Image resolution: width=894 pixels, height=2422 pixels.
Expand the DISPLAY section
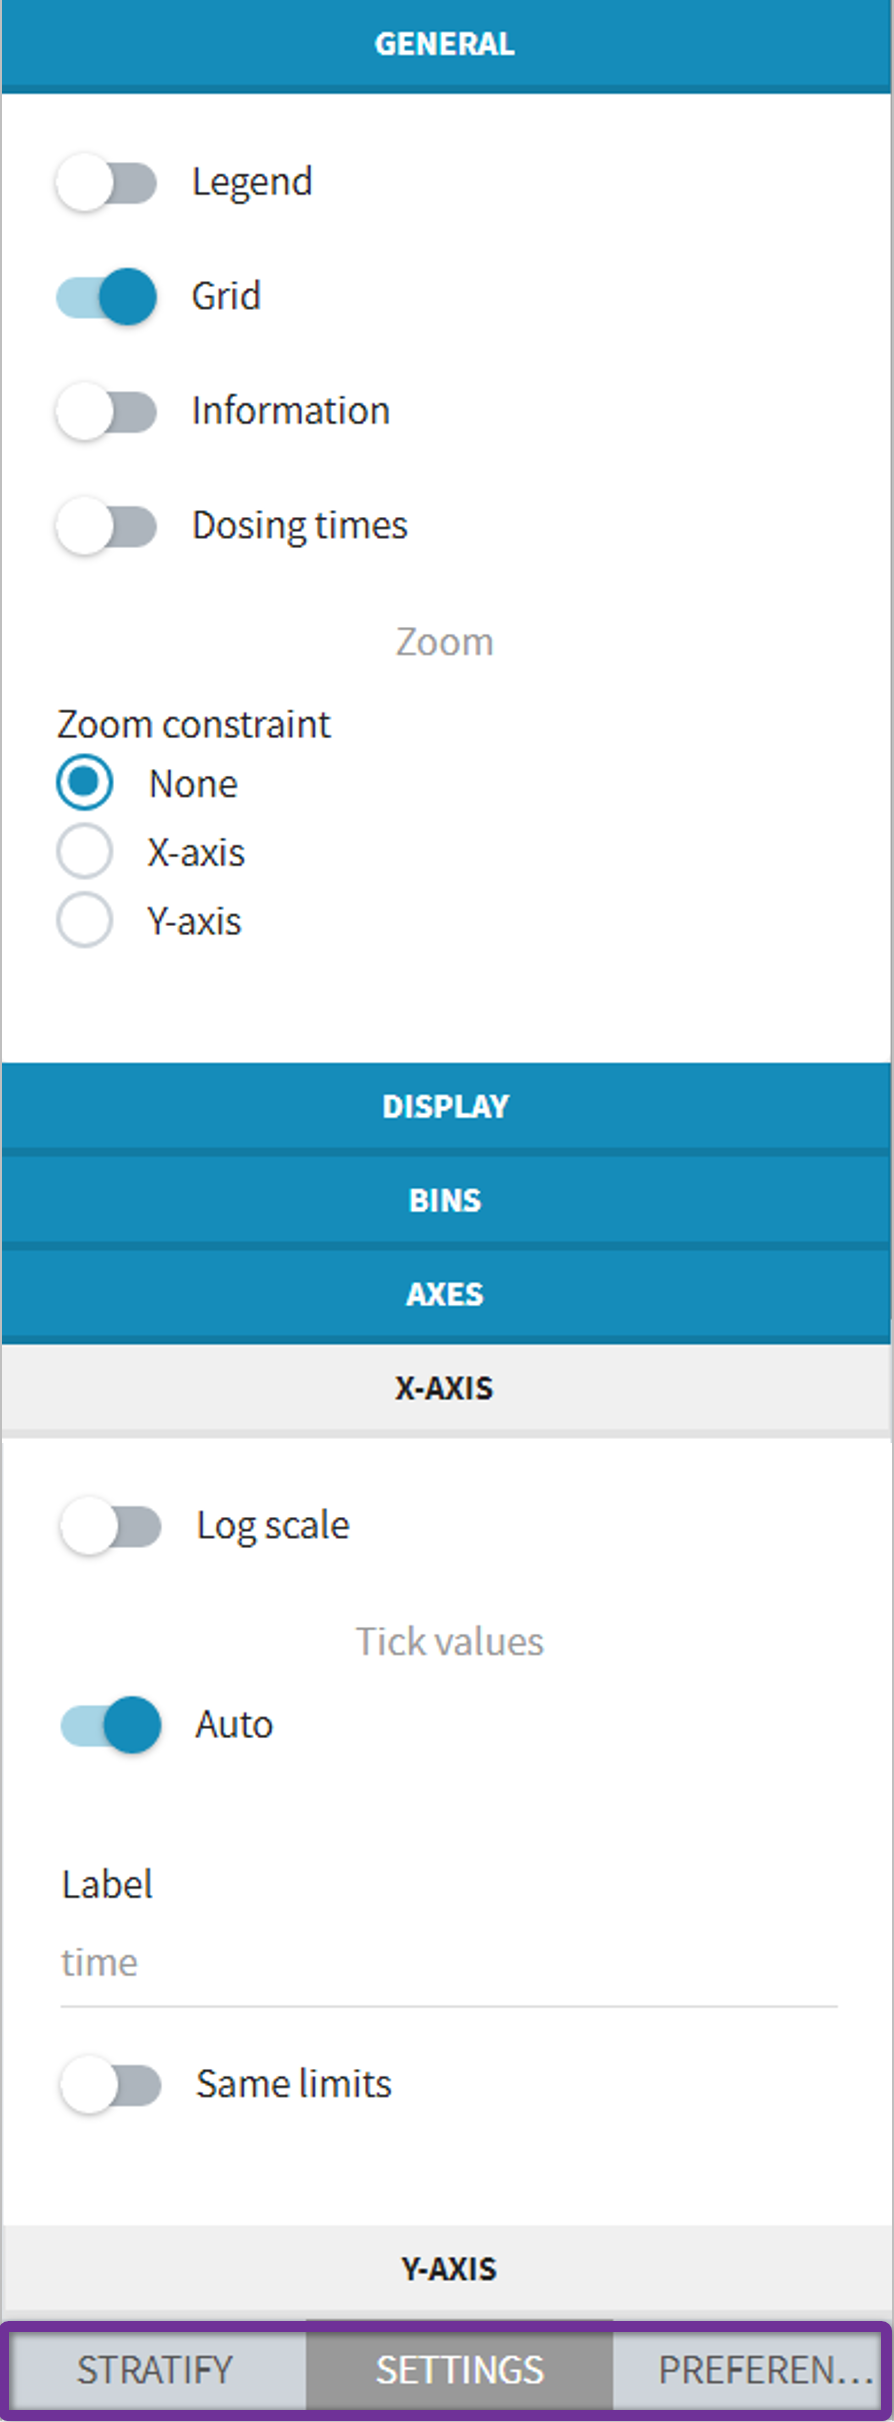pyautogui.click(x=446, y=1106)
